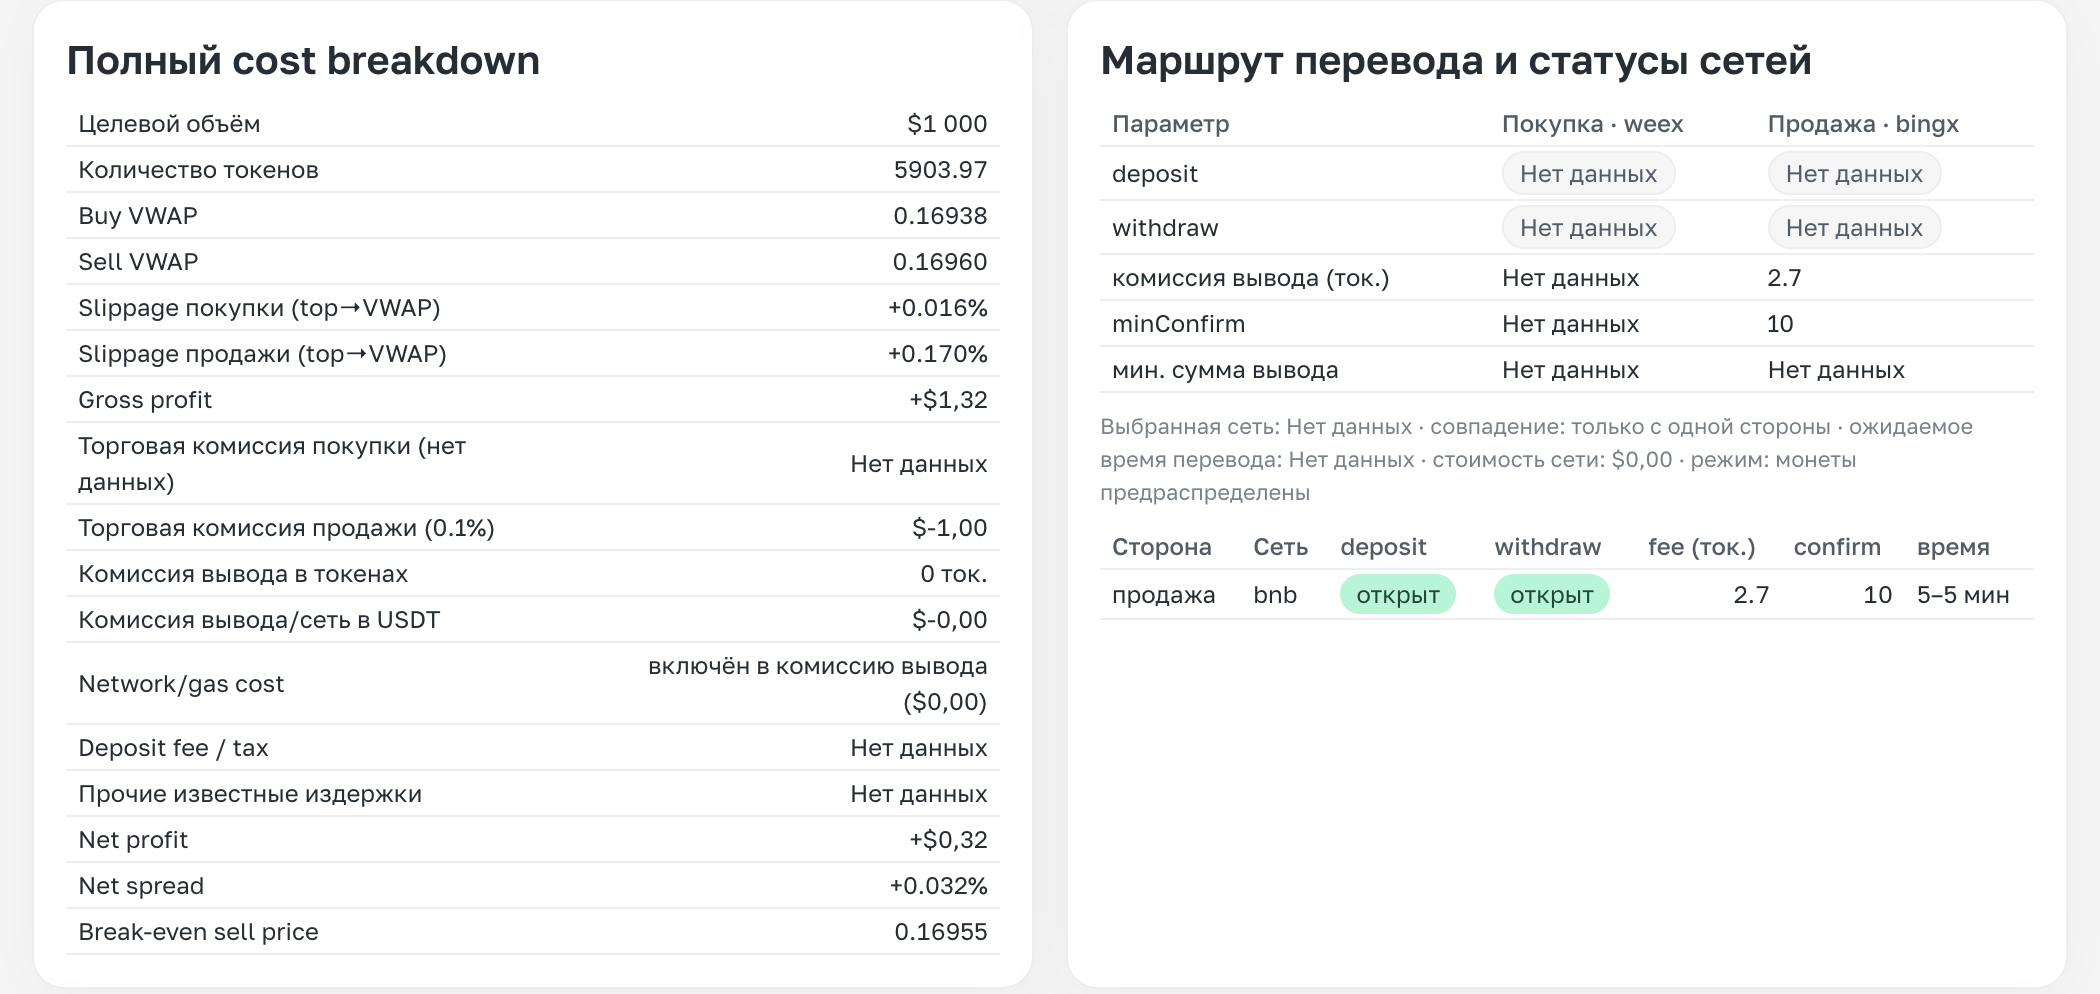Viewport: 2100px width, 994px height.
Task: Select the bingx withdrawal fee value 2.7 in the 'комиссия вывода (ток.)' row
Action: coord(1784,278)
